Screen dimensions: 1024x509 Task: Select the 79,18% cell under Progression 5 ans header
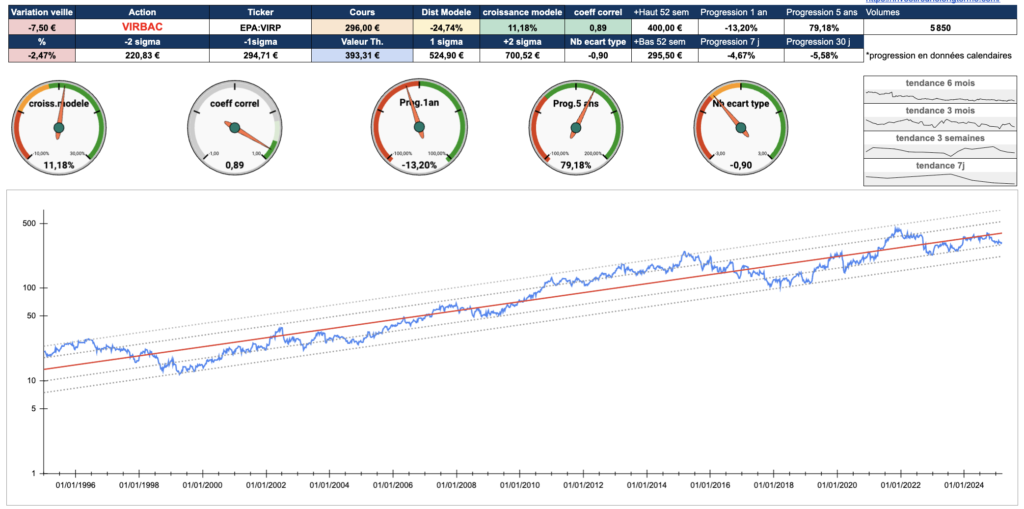pos(822,27)
